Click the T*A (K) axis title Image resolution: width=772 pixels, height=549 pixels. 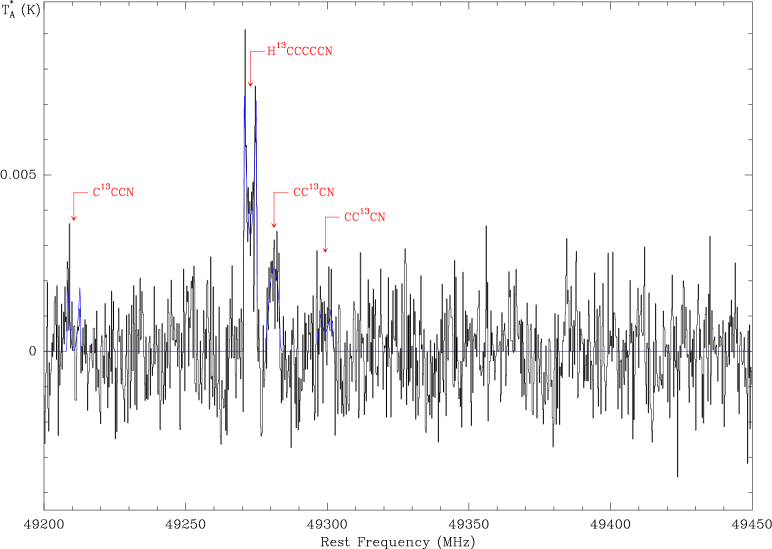pos(21,11)
